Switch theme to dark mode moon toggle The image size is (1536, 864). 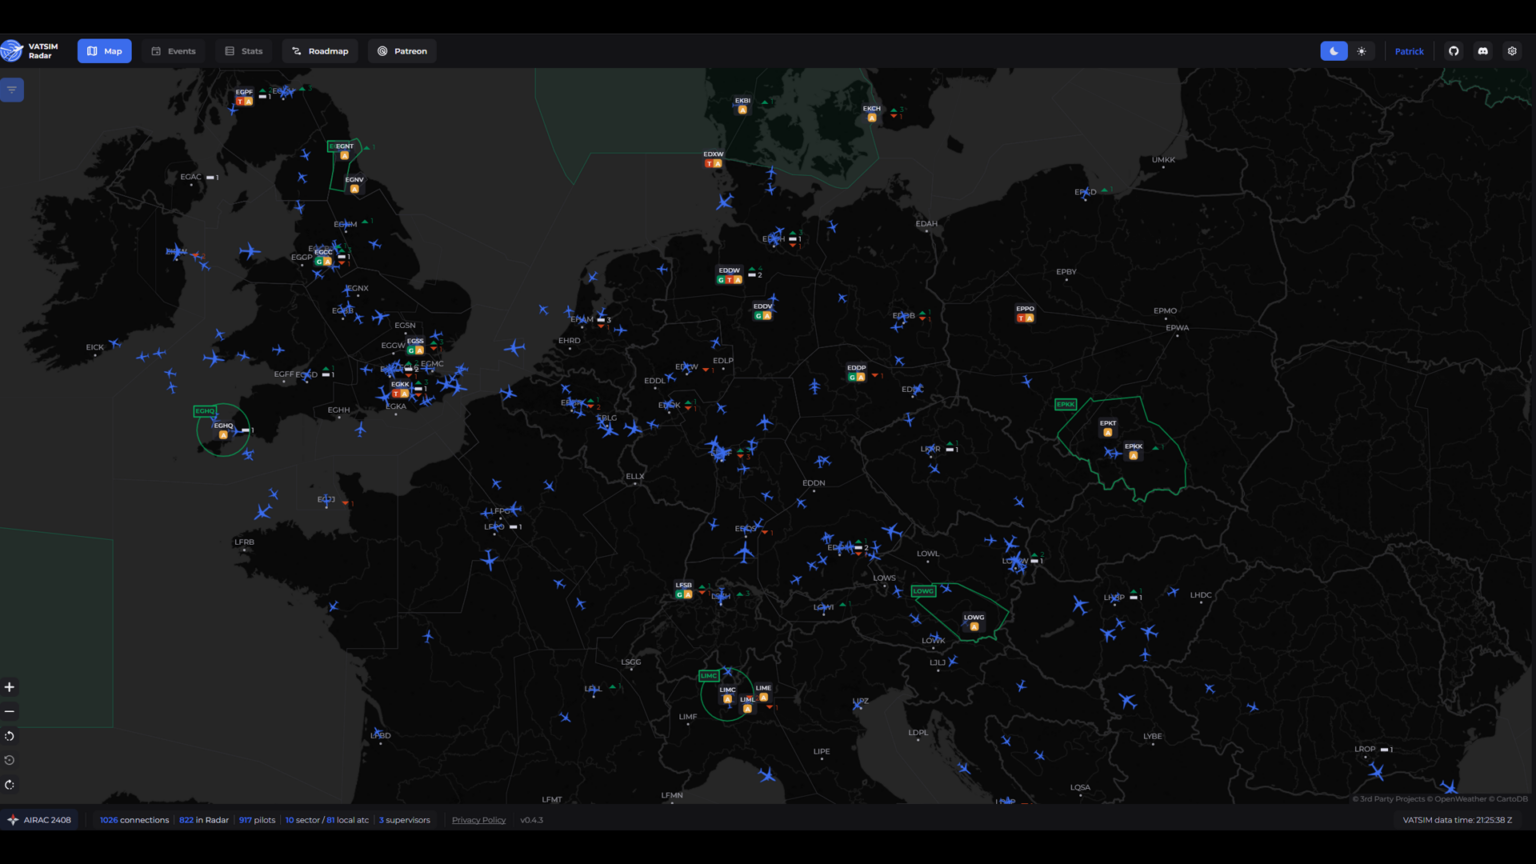[x=1333, y=50]
